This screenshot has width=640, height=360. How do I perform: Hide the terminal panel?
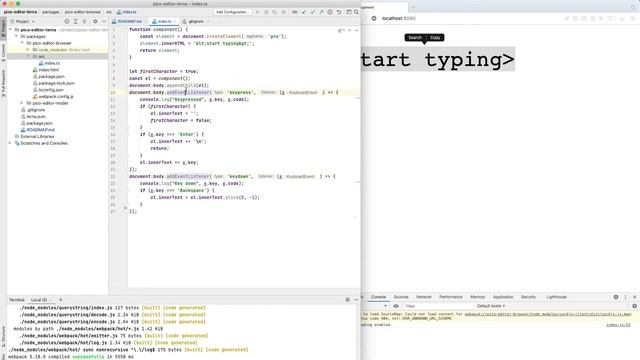pyautogui.click(x=356, y=300)
